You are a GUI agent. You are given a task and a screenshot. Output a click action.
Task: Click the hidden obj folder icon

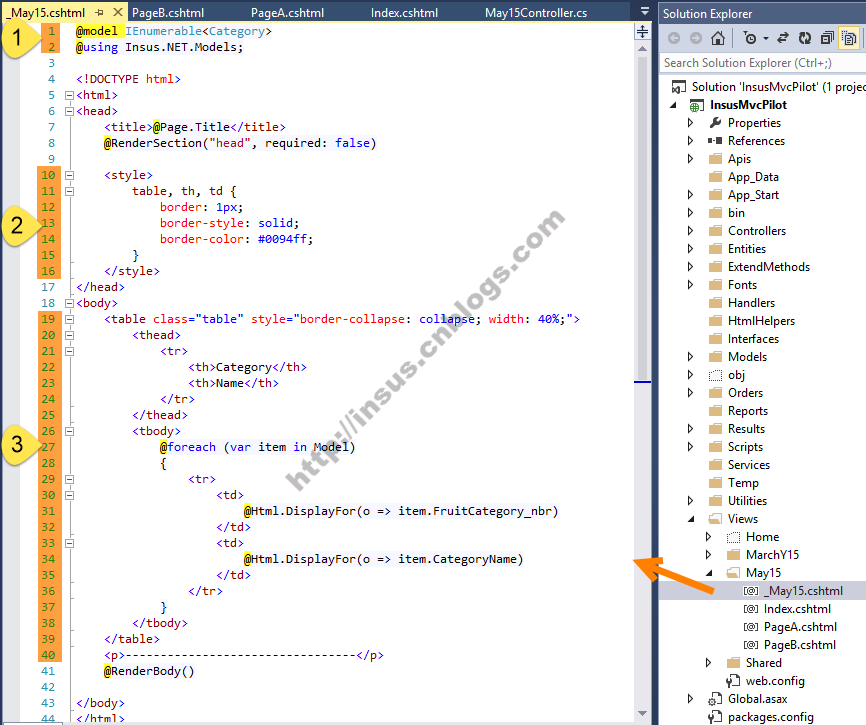click(715, 375)
